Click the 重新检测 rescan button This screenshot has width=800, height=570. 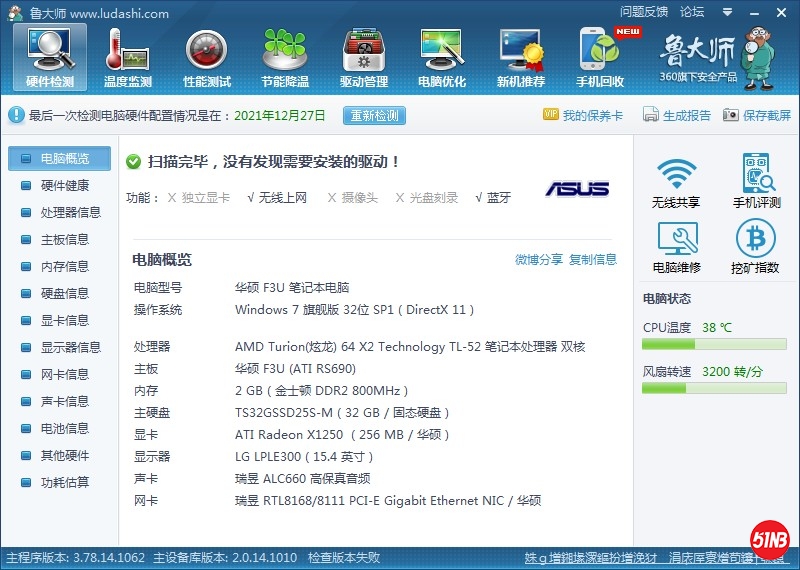pos(374,115)
